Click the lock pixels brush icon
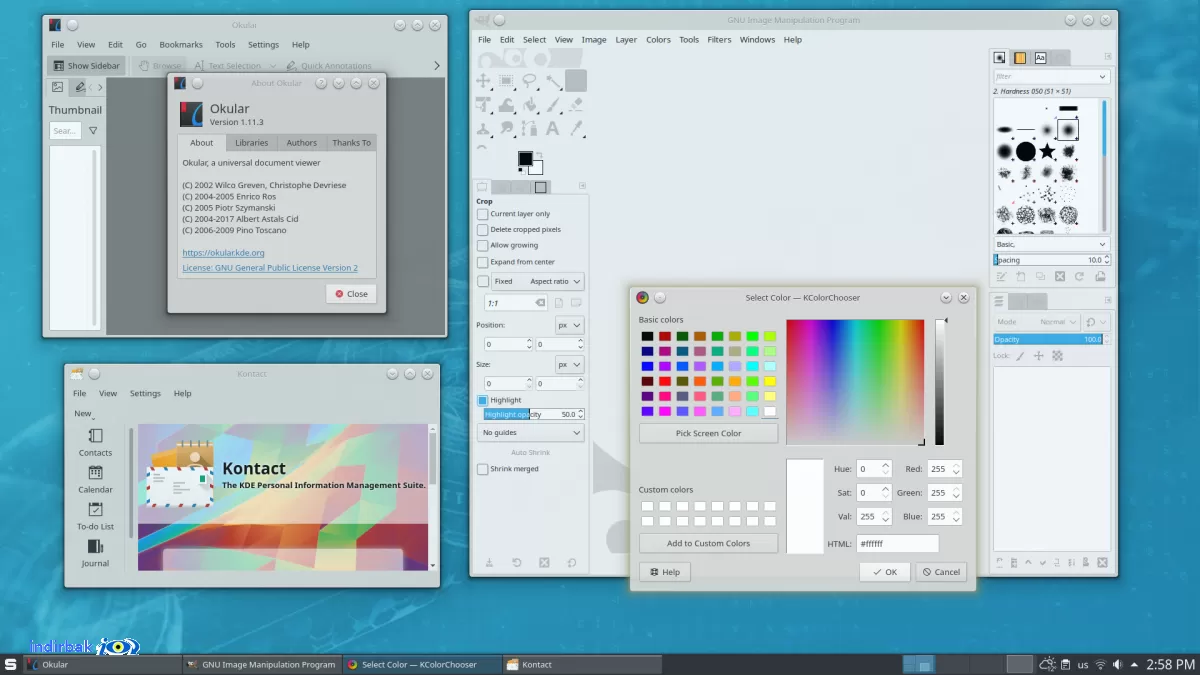The image size is (1200, 675). 1021,355
